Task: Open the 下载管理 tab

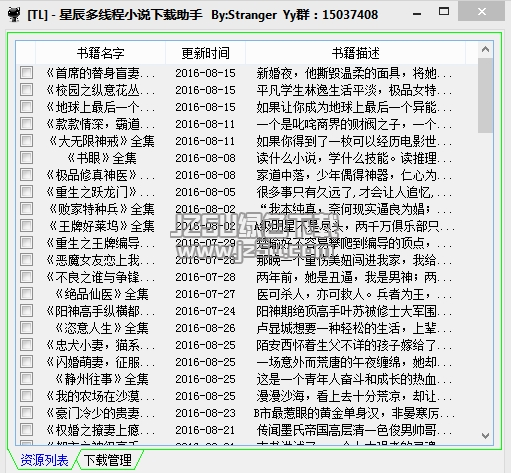Action: click(108, 460)
